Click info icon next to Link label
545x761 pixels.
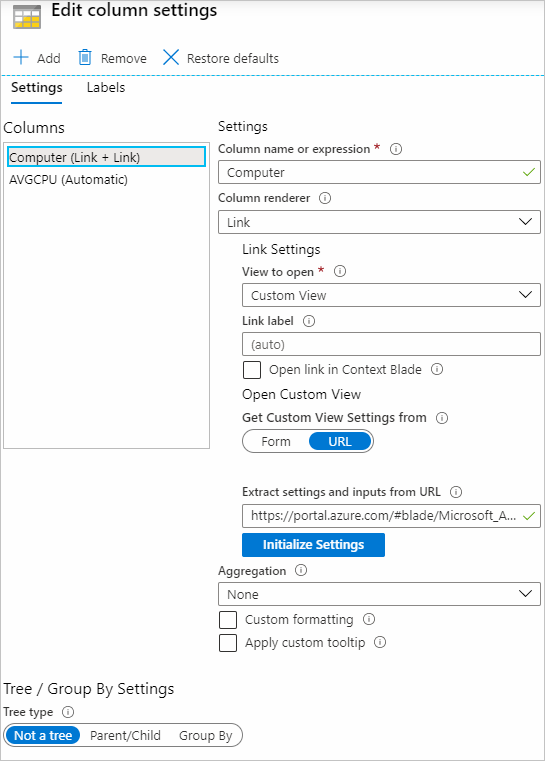(309, 321)
